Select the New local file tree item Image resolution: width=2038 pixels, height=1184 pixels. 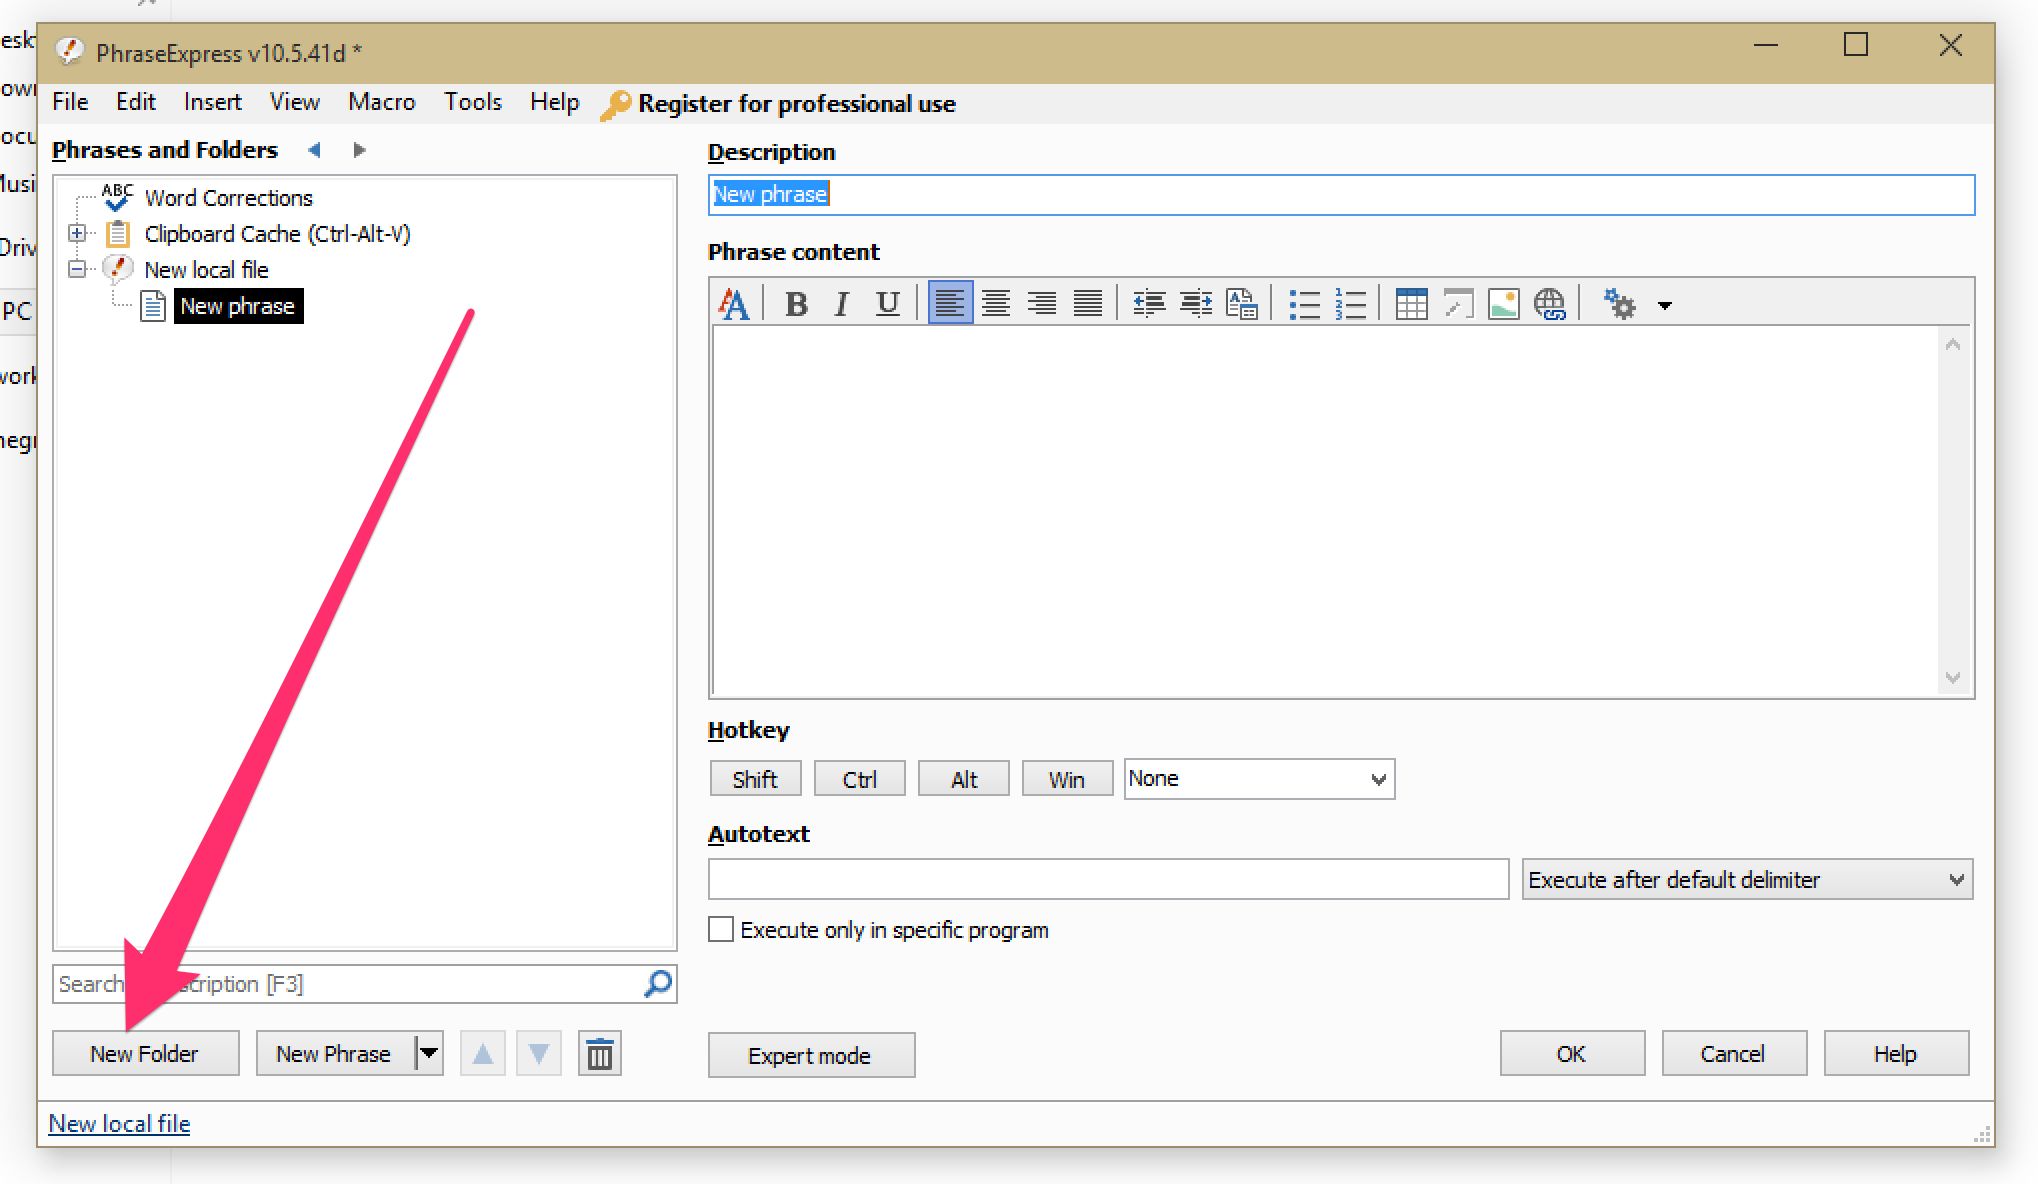[206, 270]
